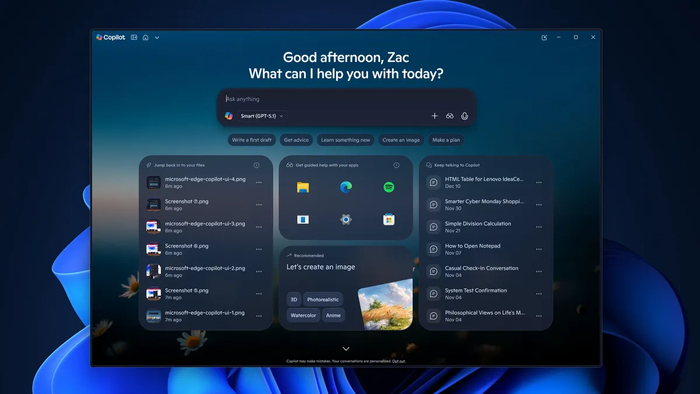
Task: Pick the Learn something new chip
Action: point(346,140)
